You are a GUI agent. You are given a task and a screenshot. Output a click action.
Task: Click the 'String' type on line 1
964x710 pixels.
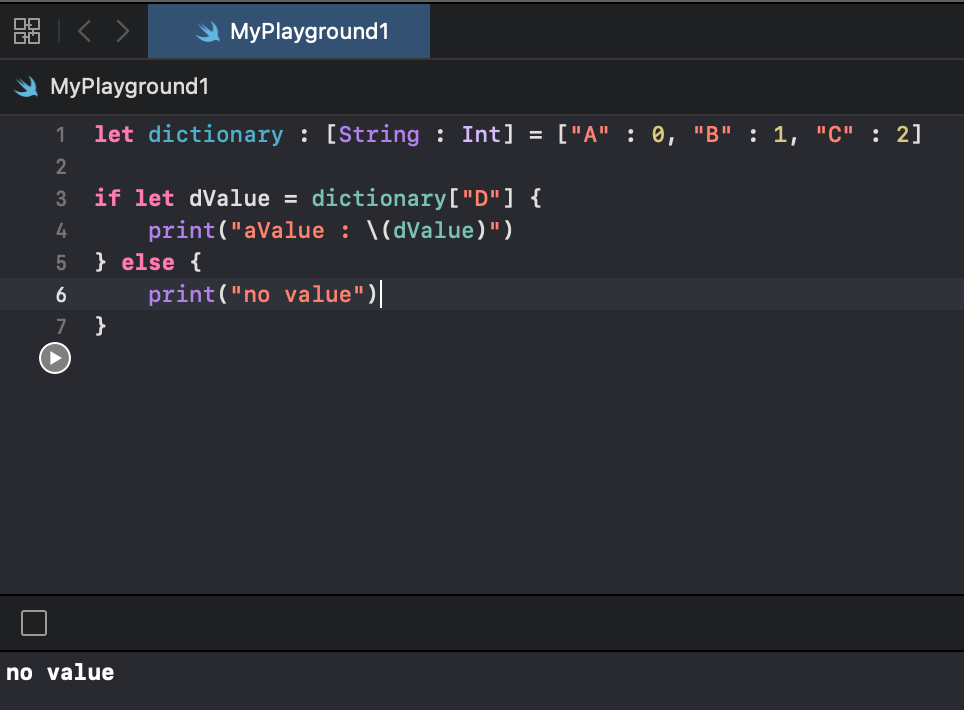(379, 135)
